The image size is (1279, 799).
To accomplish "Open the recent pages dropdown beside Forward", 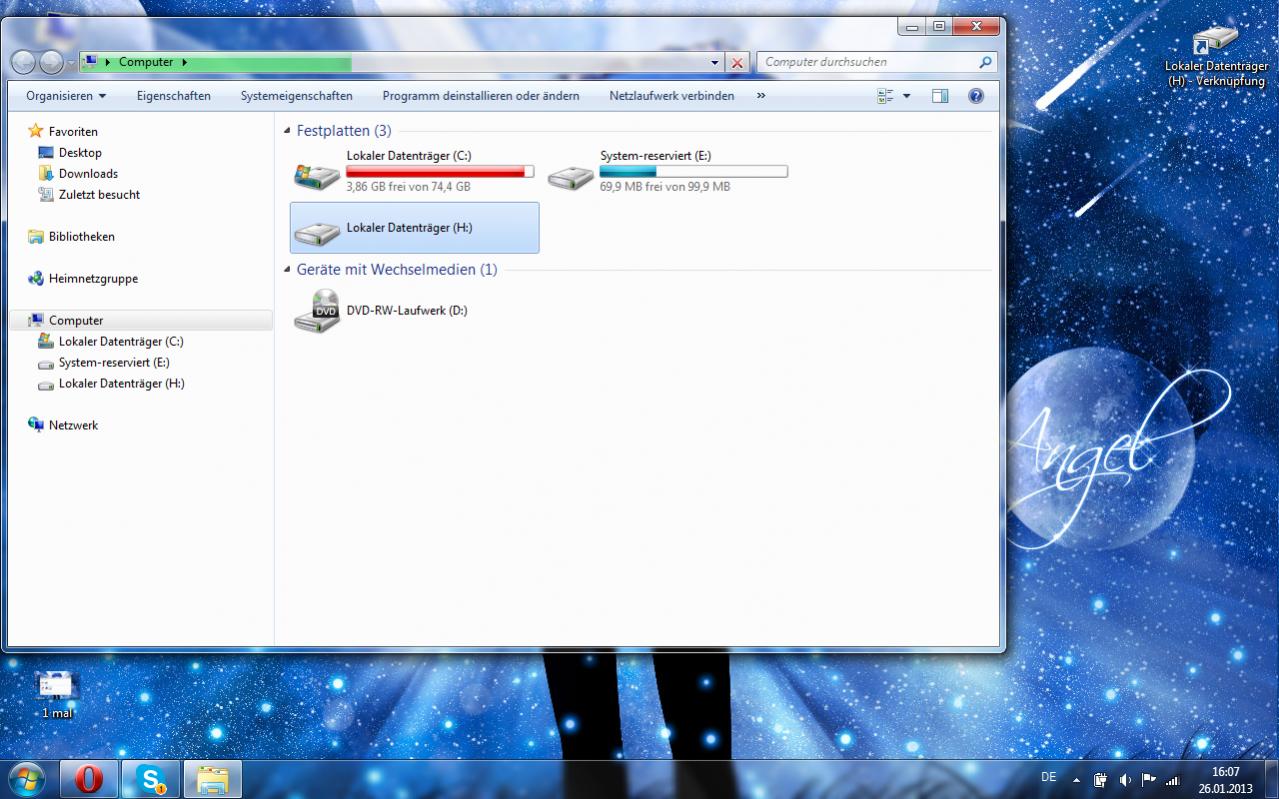I will point(70,63).
